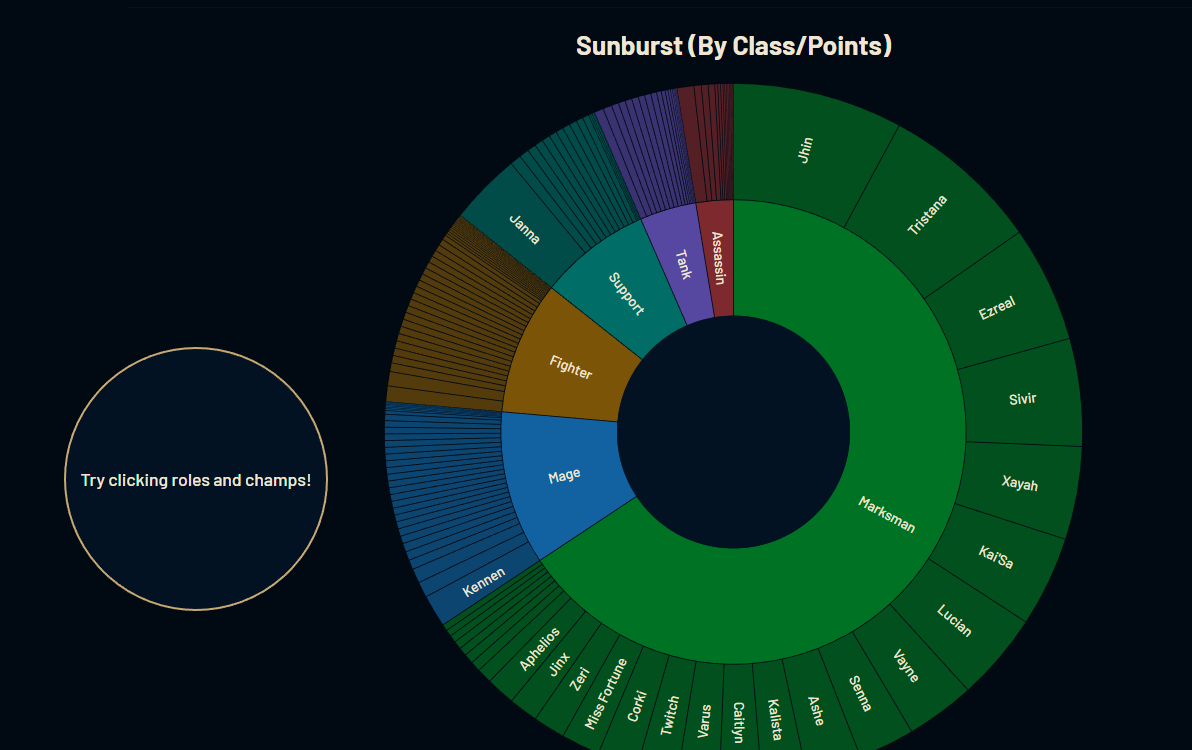Select the Corki champion slice

[x=636, y=705]
